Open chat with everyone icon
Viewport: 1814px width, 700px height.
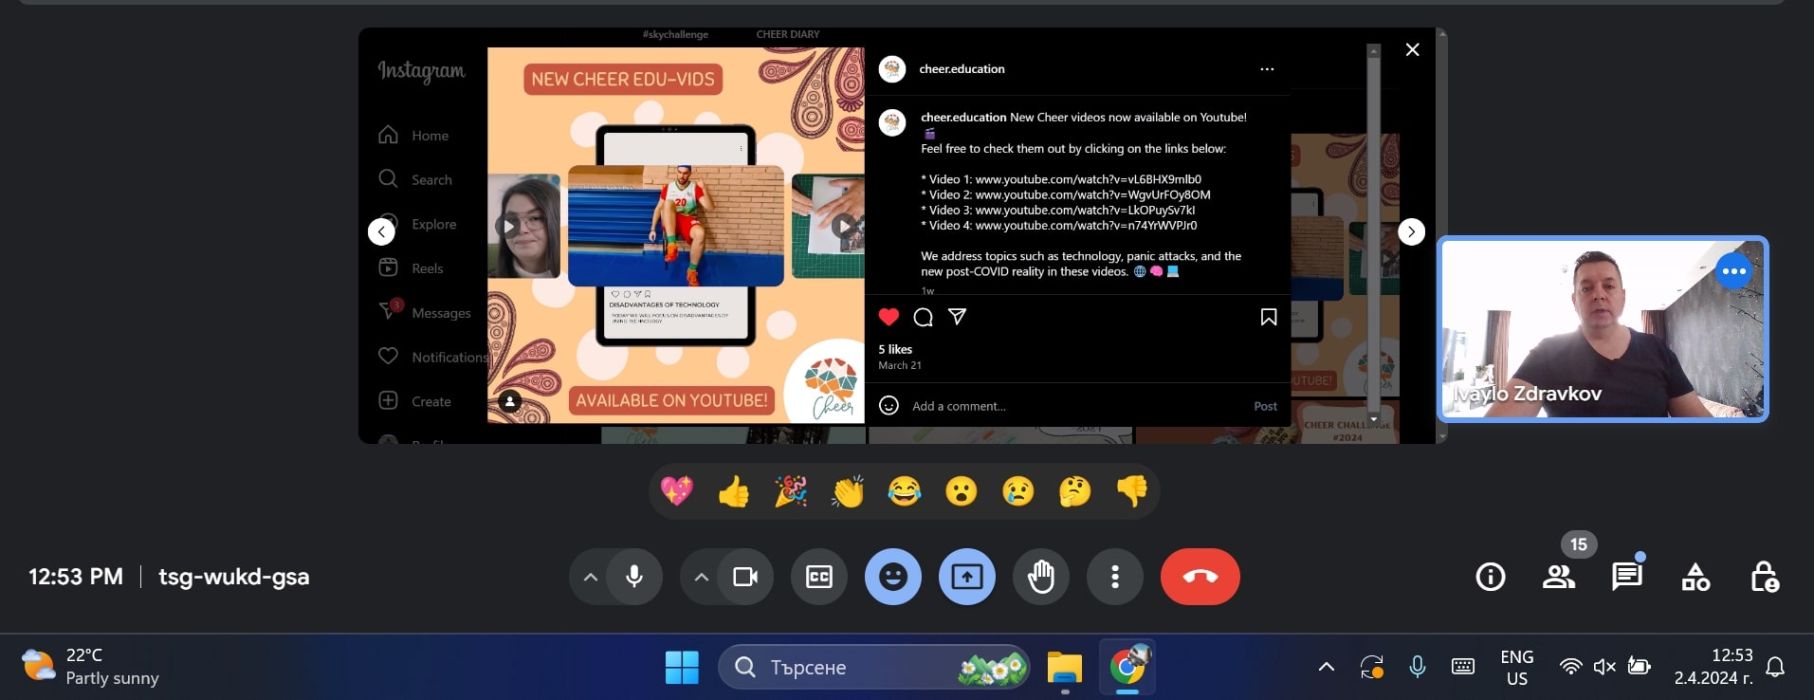pos(1627,577)
